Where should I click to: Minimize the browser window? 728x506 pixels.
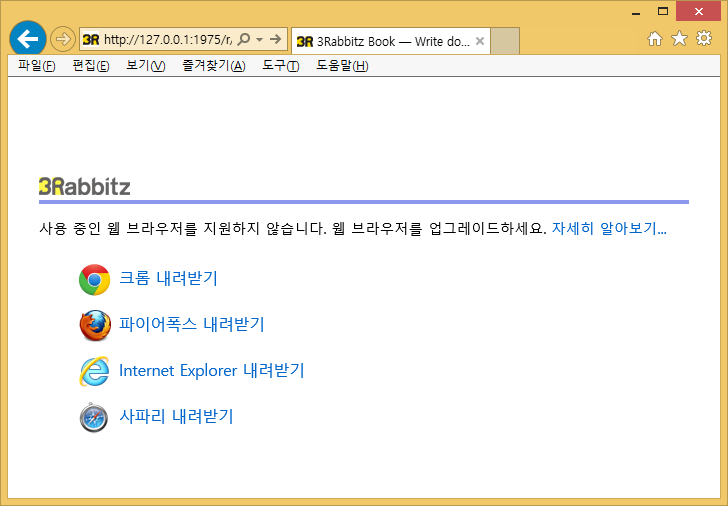click(636, 12)
